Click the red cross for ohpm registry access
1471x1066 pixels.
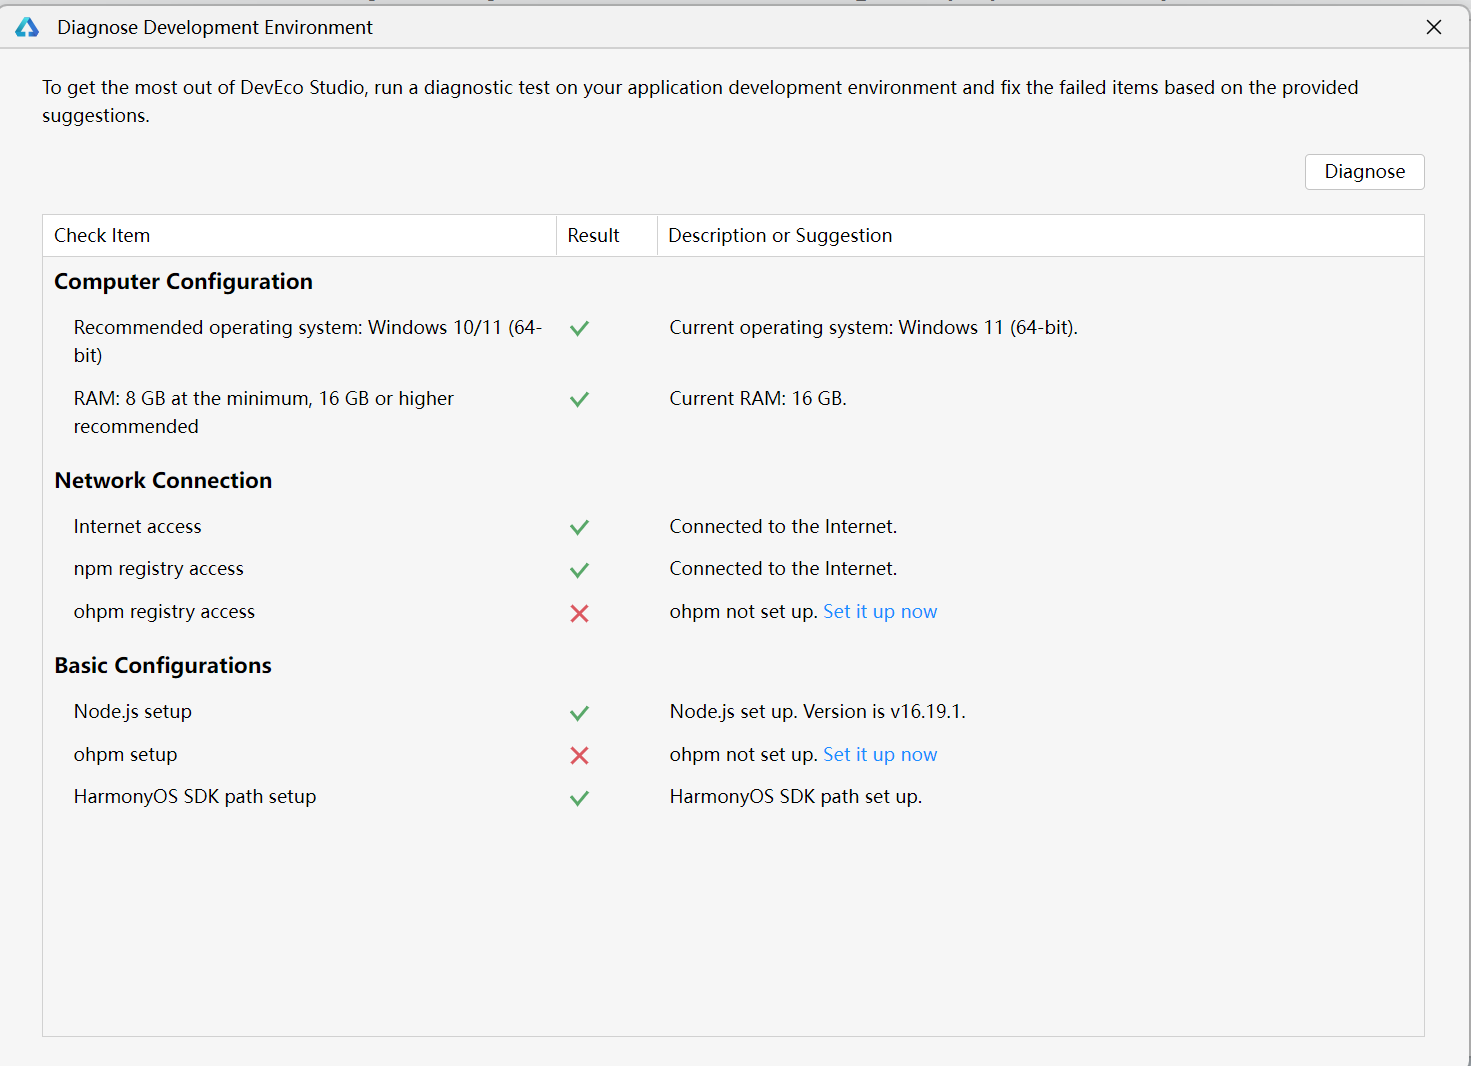coord(579,613)
